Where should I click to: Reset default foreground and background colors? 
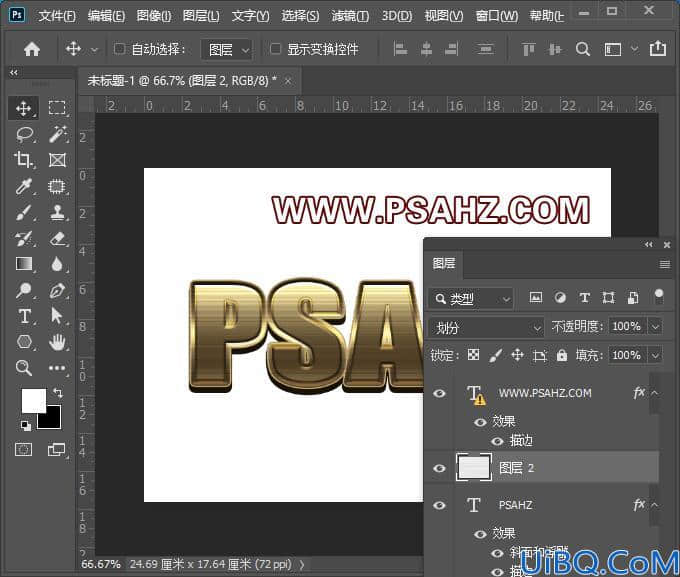point(26,426)
